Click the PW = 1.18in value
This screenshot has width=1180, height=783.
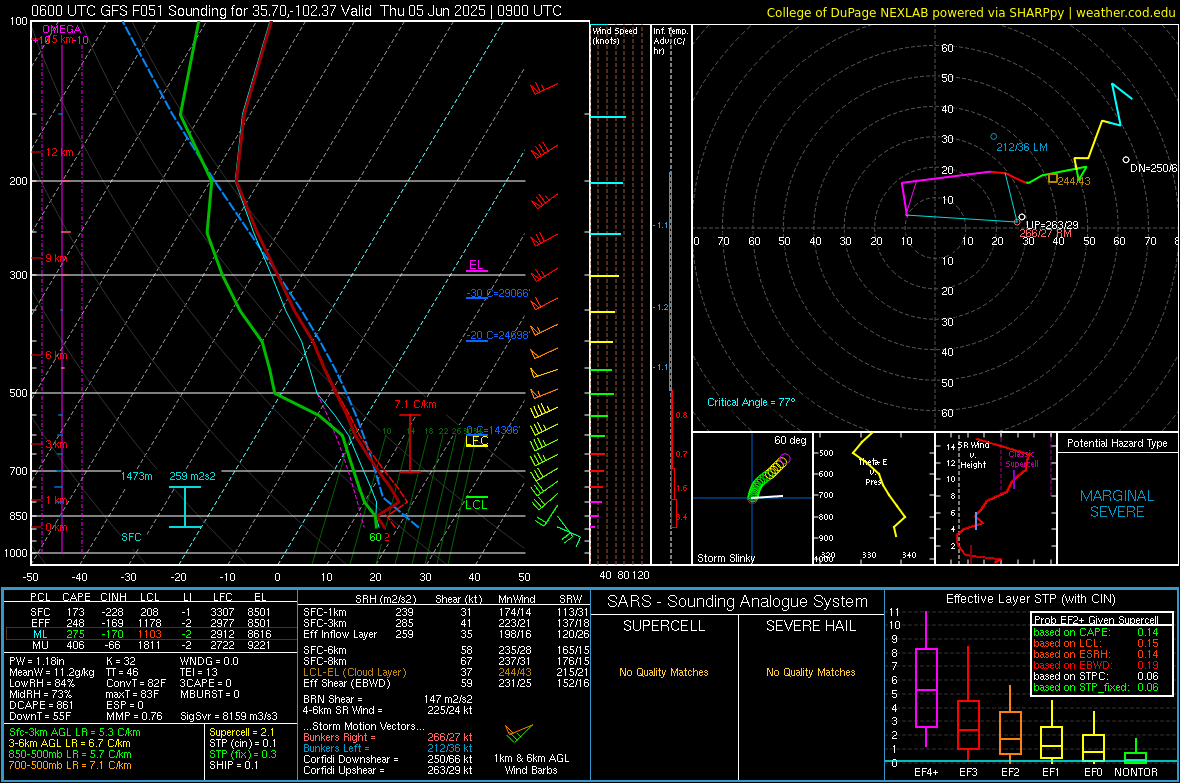[37, 661]
